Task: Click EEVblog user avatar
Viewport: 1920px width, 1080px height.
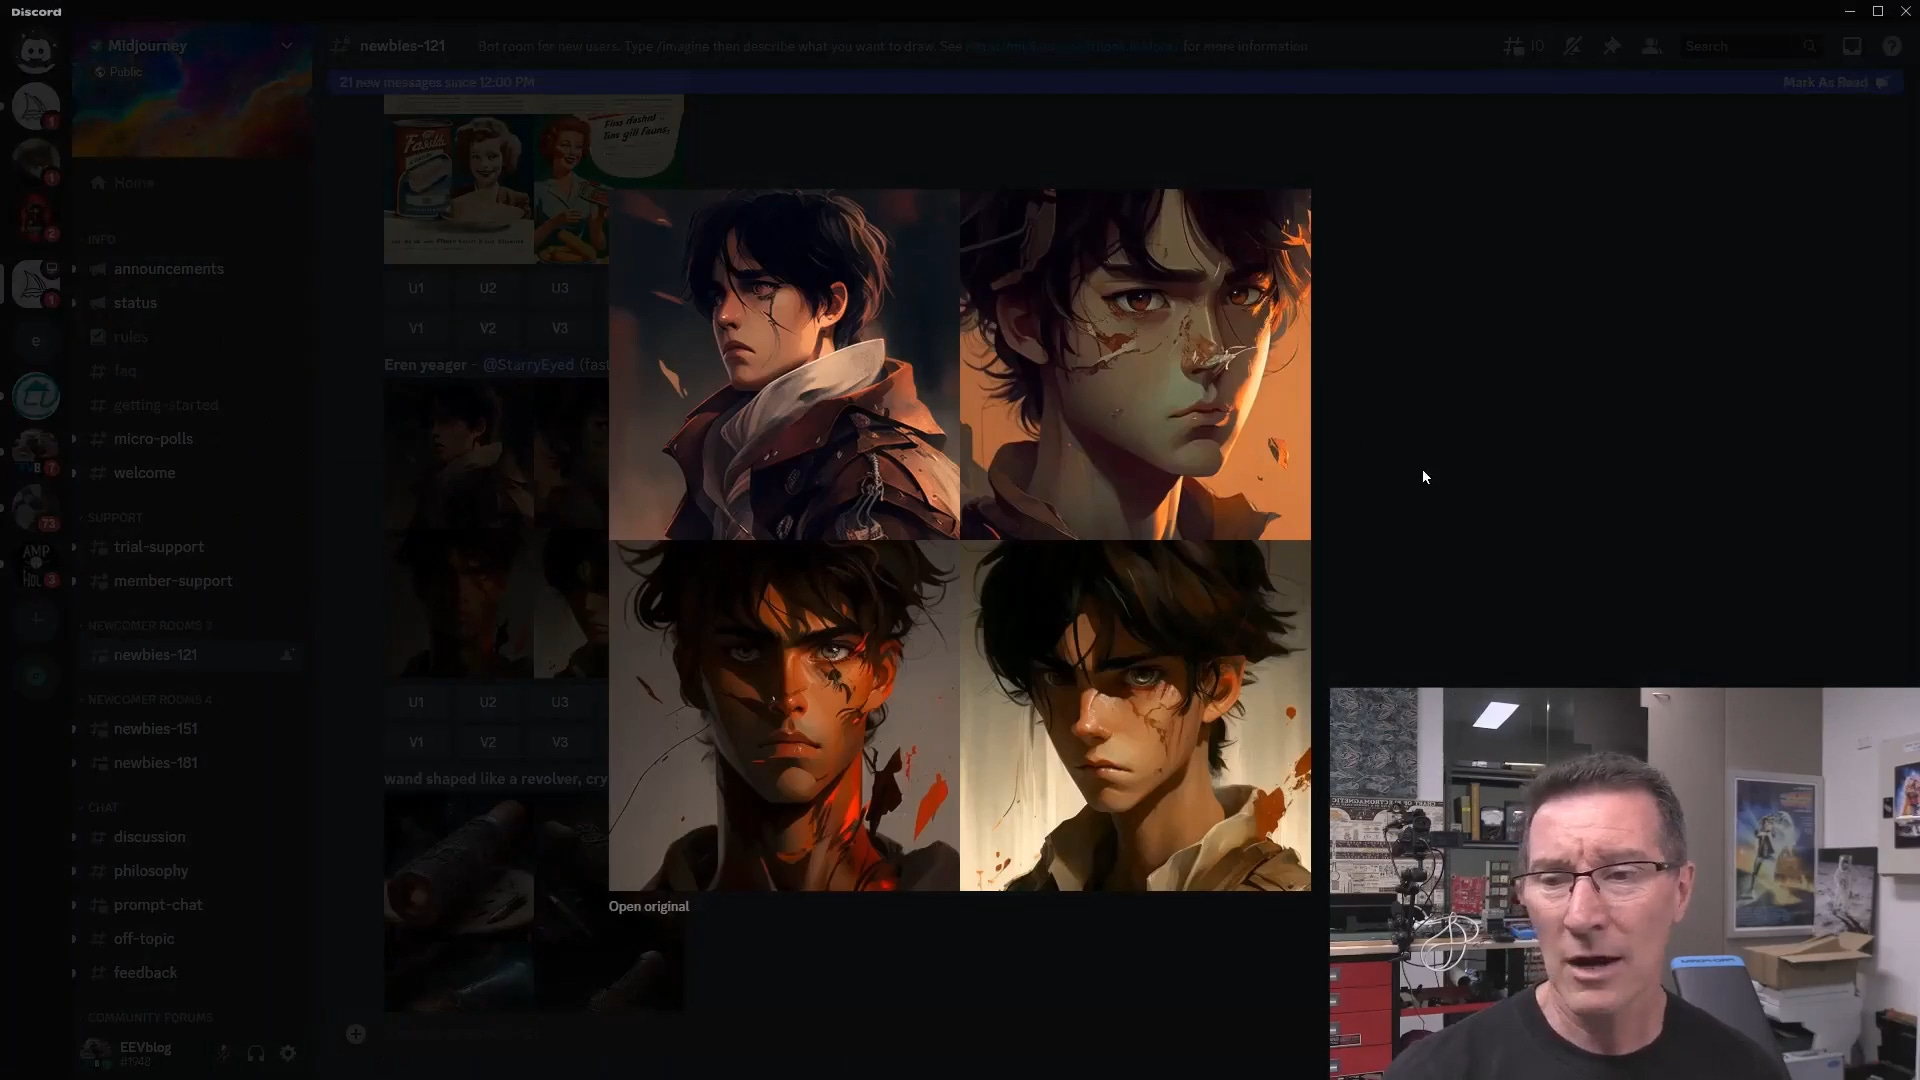Action: coord(96,1052)
